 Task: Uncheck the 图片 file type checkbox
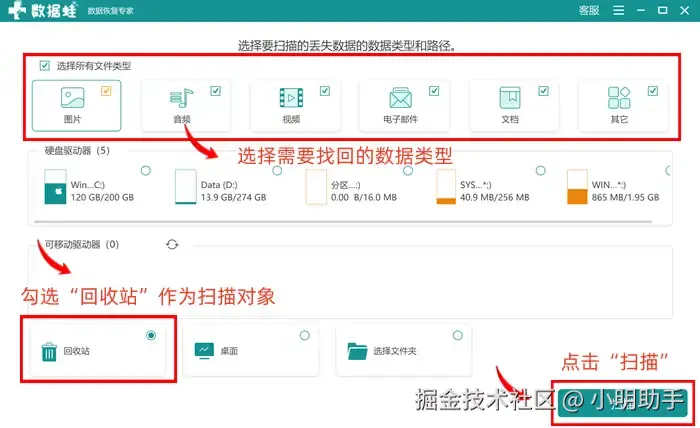tap(106, 91)
